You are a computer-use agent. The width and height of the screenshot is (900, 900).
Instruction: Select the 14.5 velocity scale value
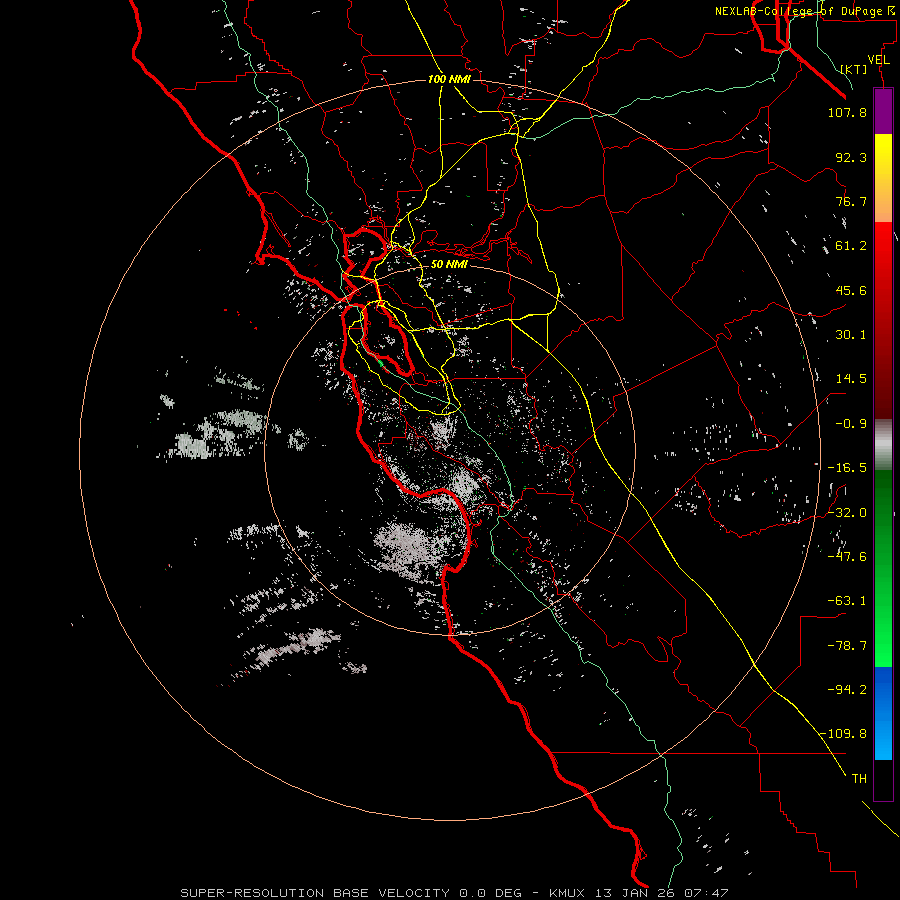(x=851, y=379)
